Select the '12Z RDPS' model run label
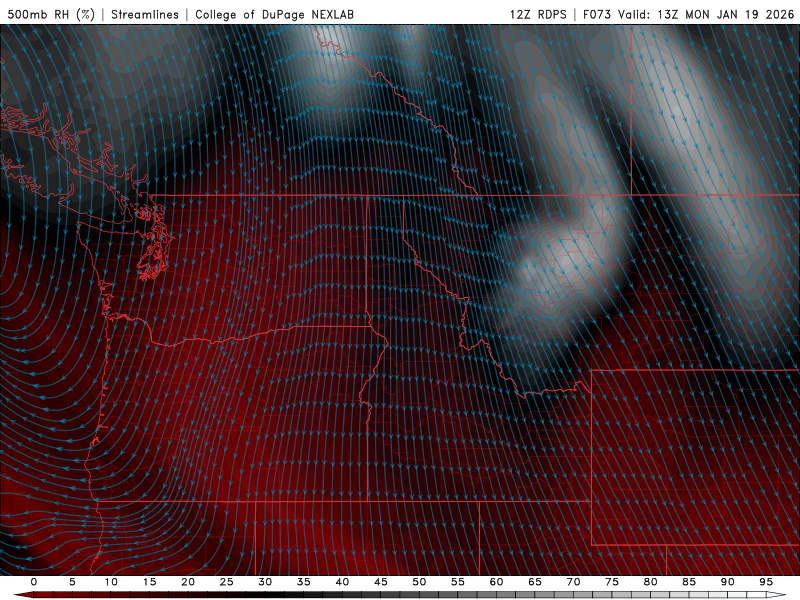 538,14
